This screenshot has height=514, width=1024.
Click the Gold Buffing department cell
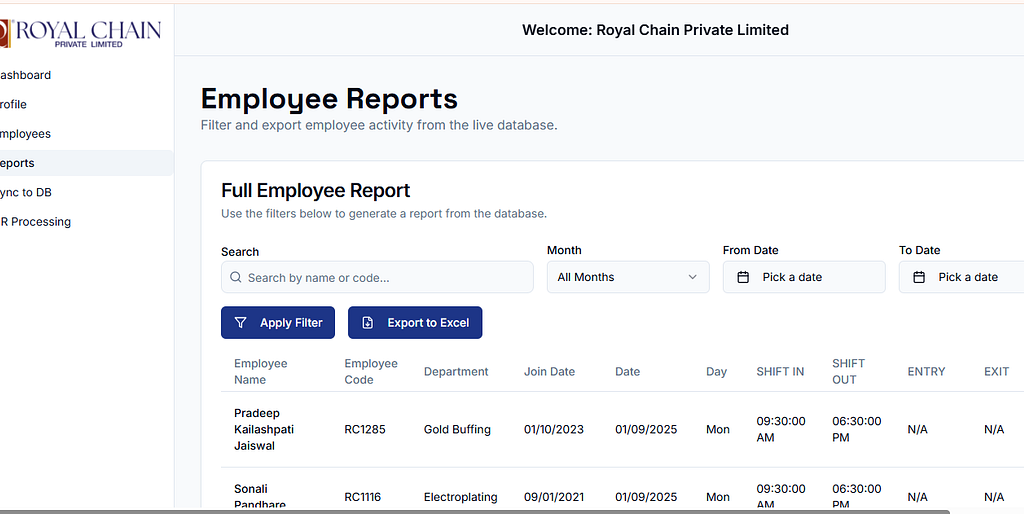click(457, 430)
